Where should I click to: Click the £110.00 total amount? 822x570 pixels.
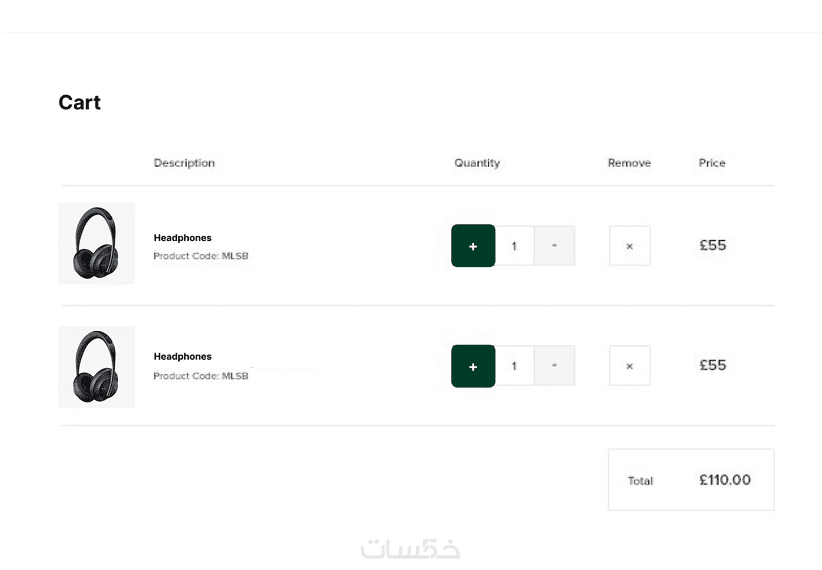[725, 480]
